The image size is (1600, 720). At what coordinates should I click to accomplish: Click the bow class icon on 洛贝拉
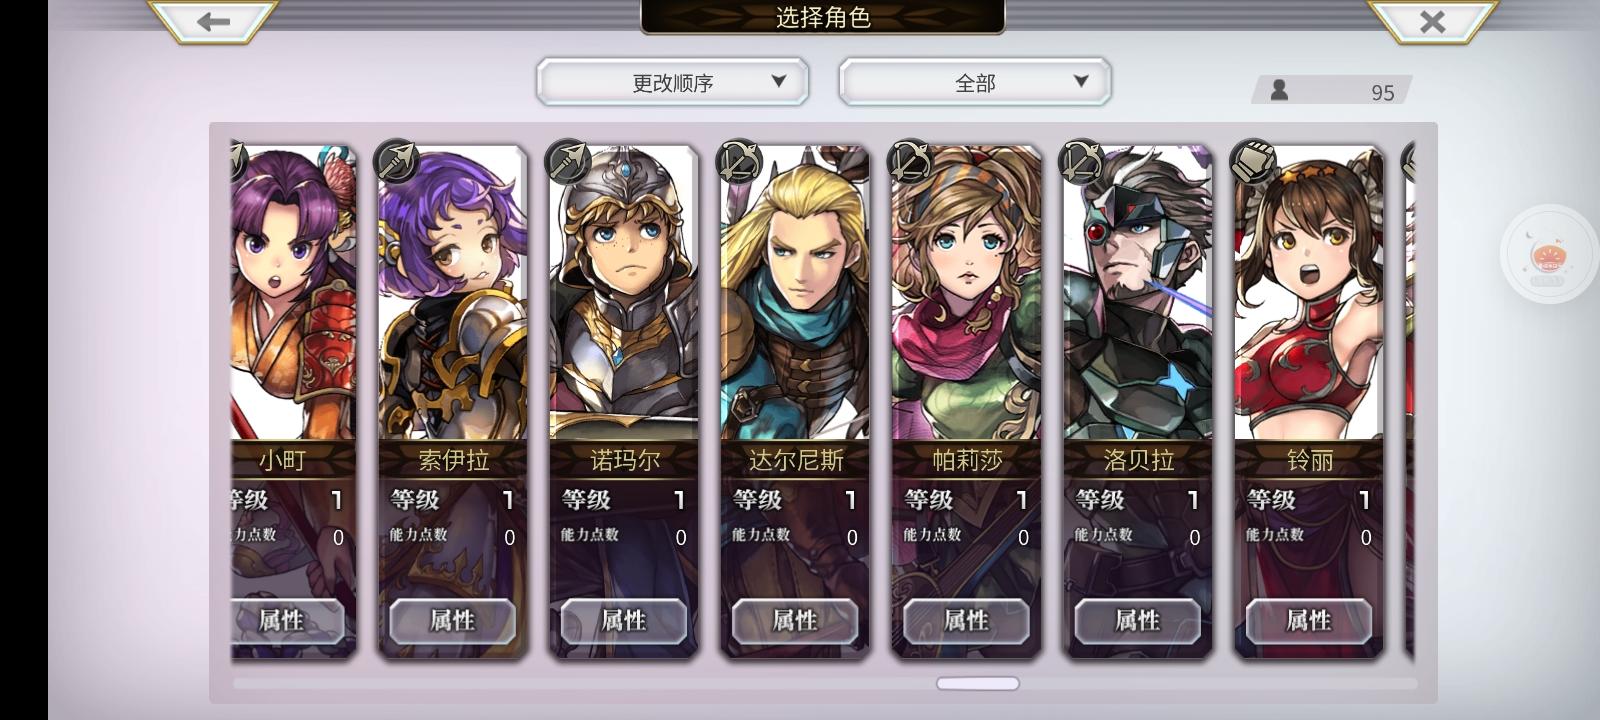tap(1082, 161)
